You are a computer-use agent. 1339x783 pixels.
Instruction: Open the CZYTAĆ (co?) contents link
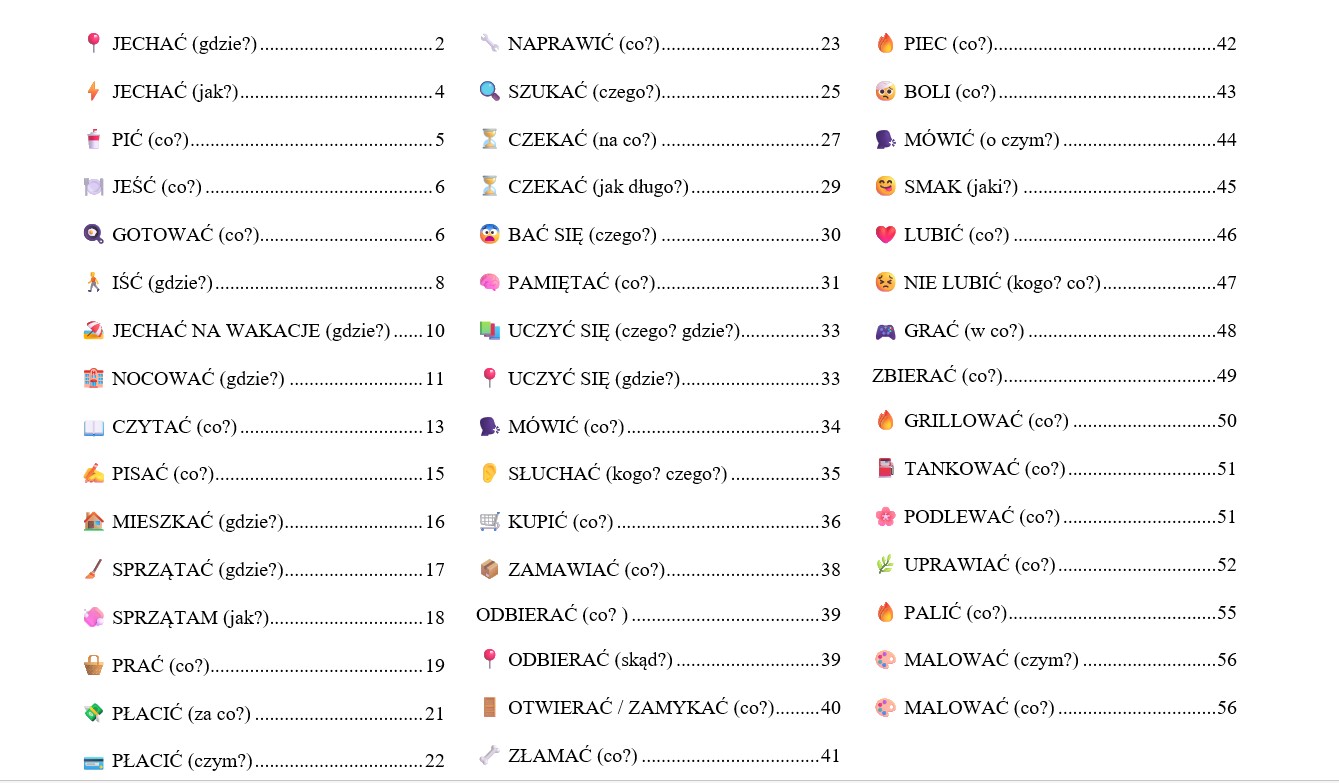174,427
